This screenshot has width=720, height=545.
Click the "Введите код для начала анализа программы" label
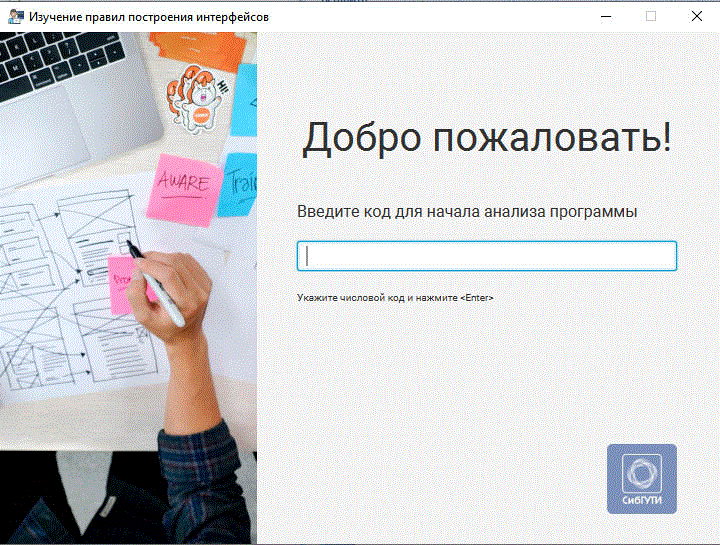pyautogui.click(x=467, y=212)
